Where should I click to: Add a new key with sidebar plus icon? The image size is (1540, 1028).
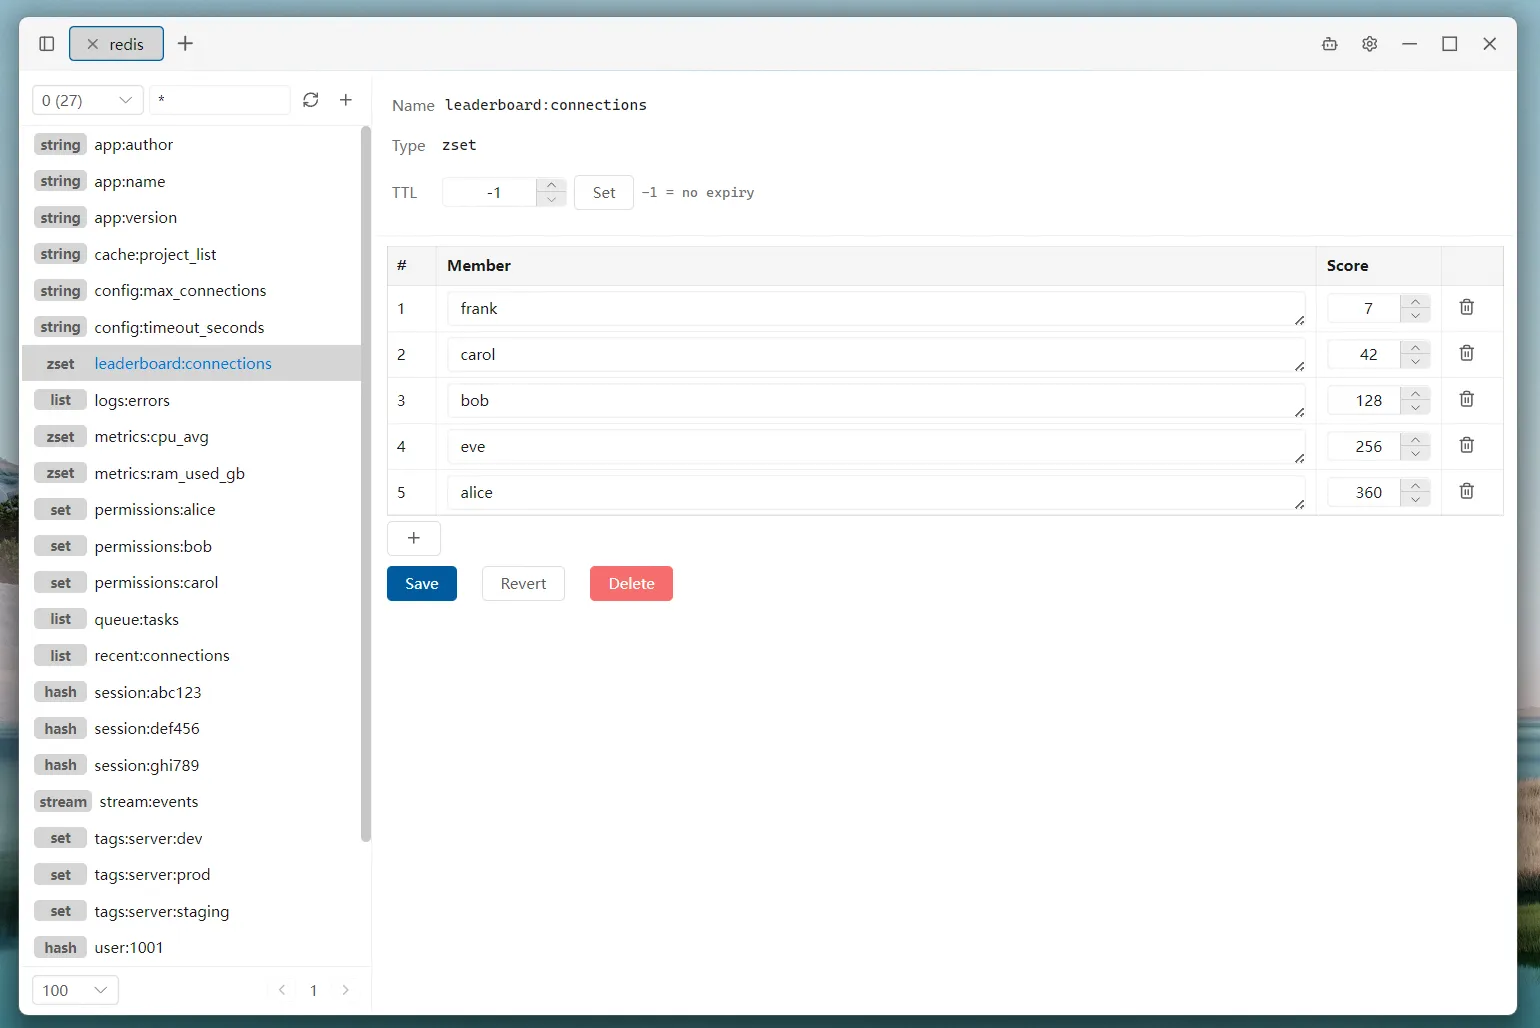click(346, 100)
